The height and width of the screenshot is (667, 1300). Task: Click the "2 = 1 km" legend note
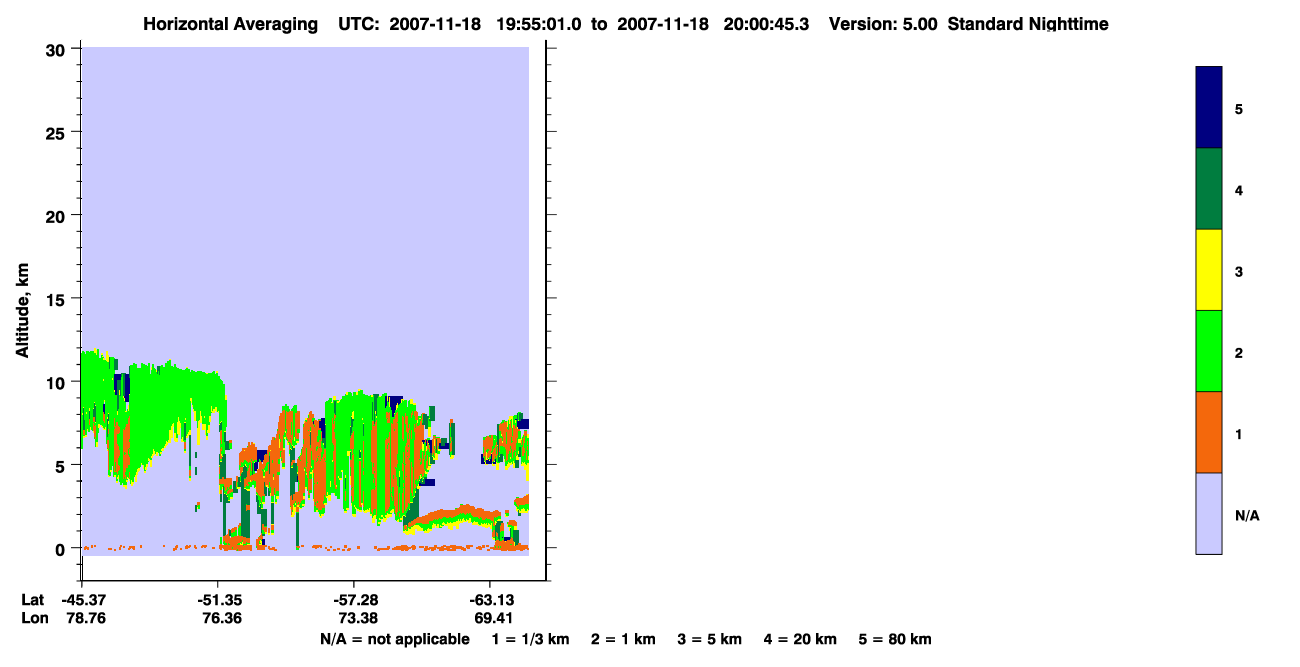pos(623,639)
